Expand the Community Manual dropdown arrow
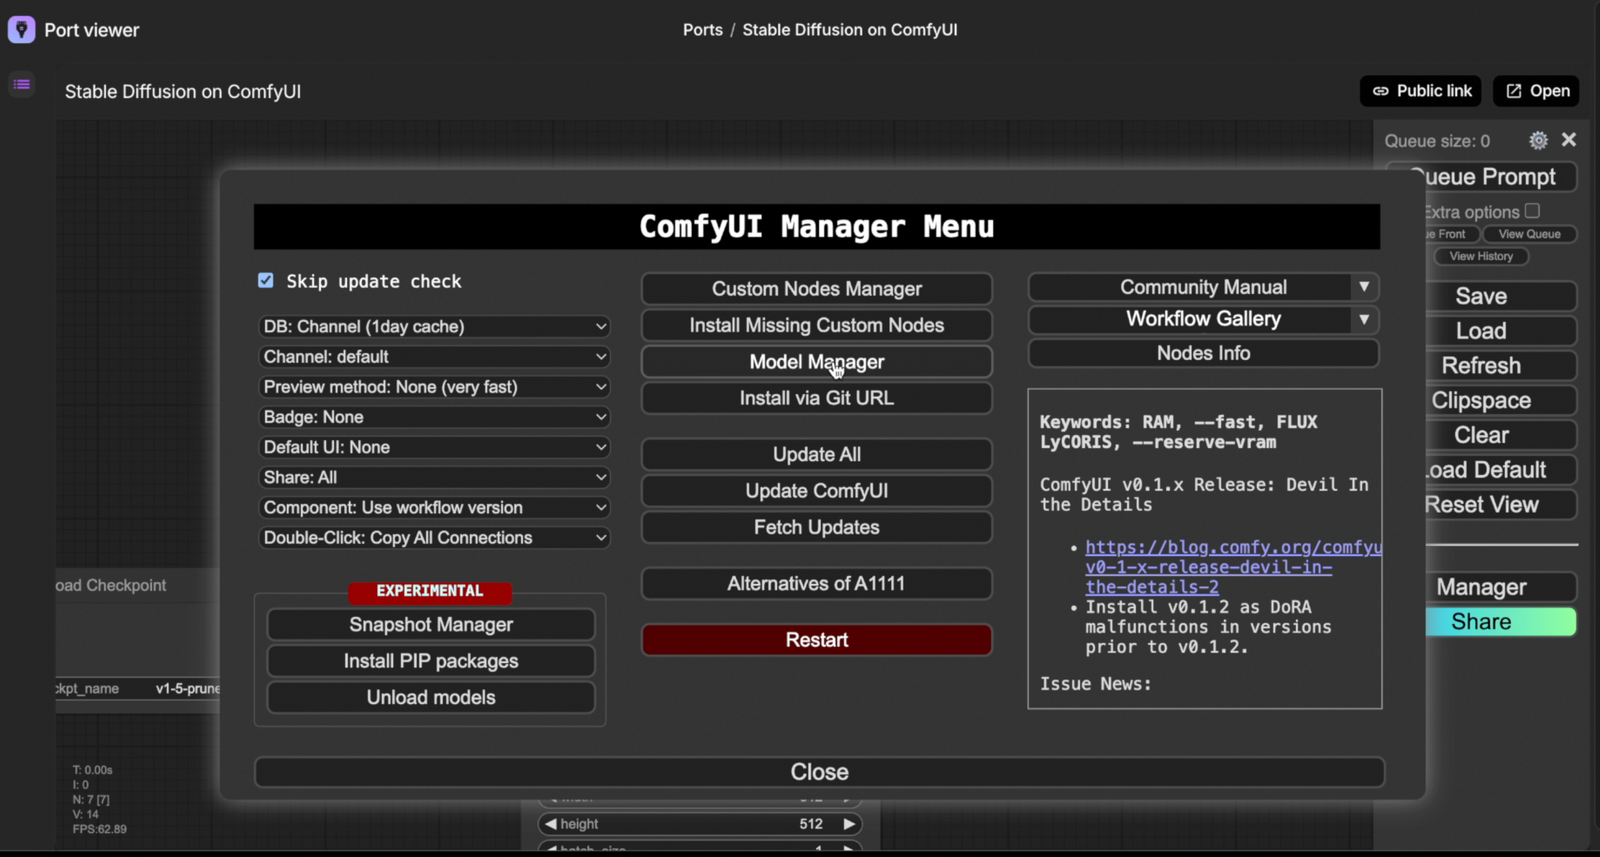Screen dimensions: 1600x857 pos(1364,287)
